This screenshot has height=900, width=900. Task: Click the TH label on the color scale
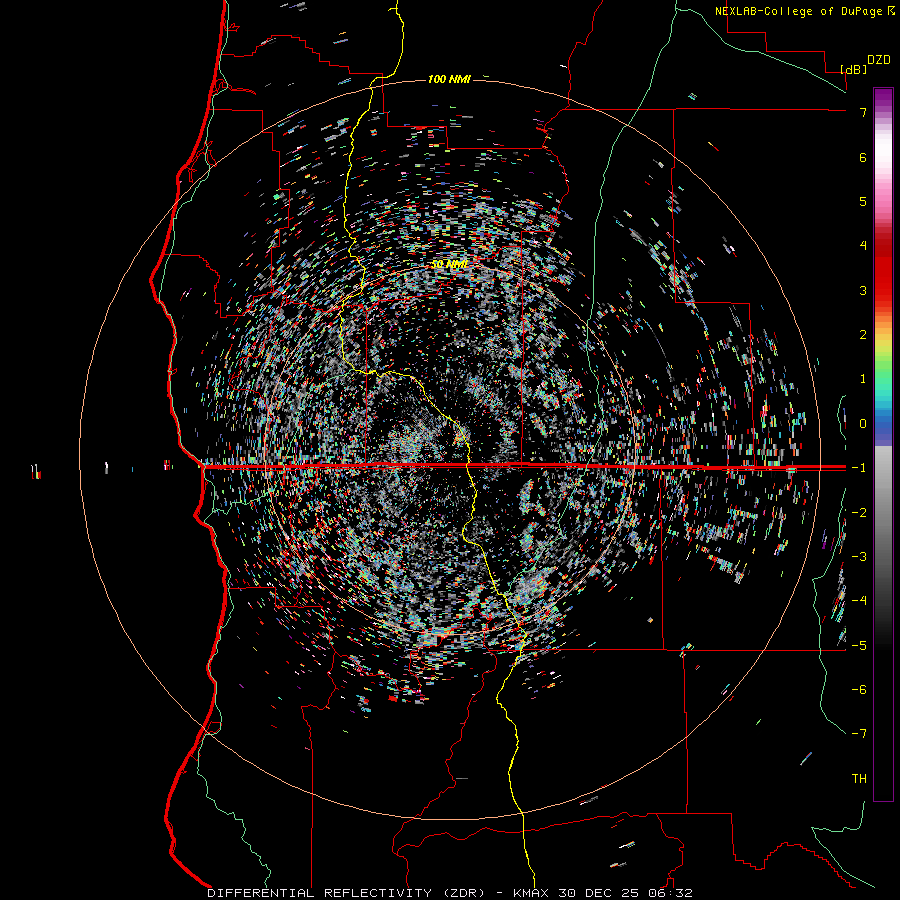pos(859,778)
